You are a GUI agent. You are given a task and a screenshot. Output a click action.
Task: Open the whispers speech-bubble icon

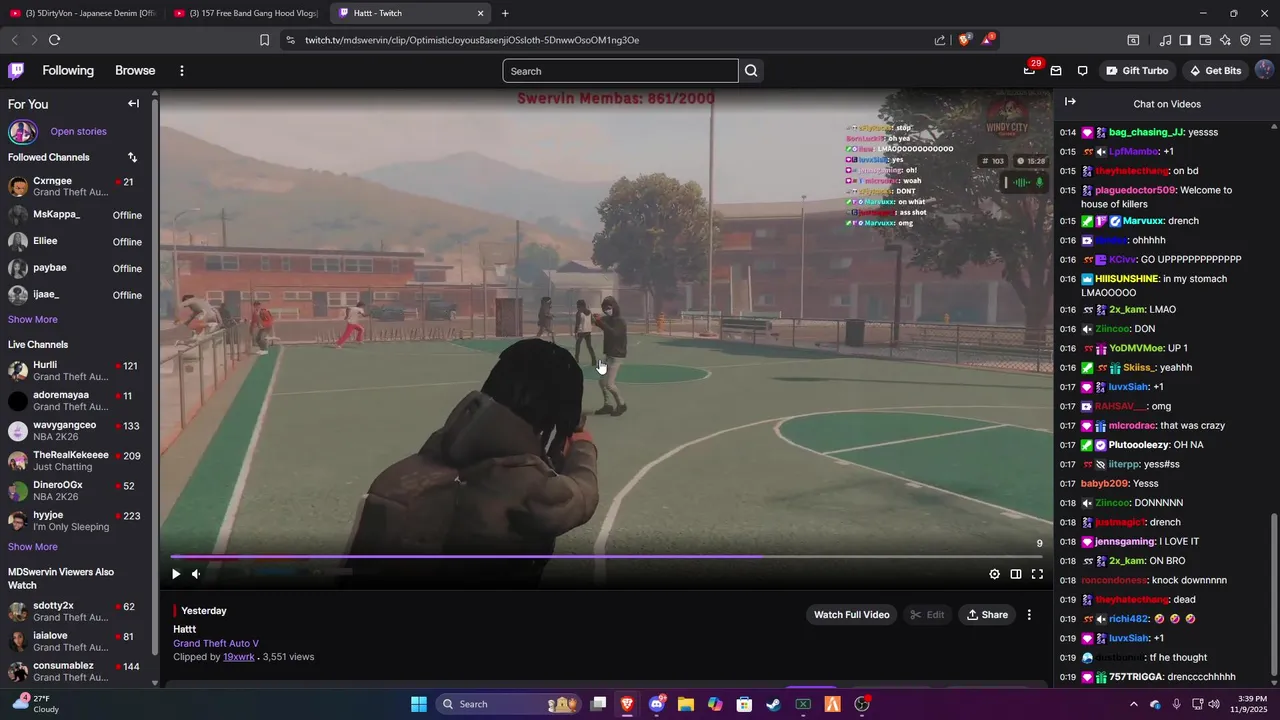click(1082, 71)
